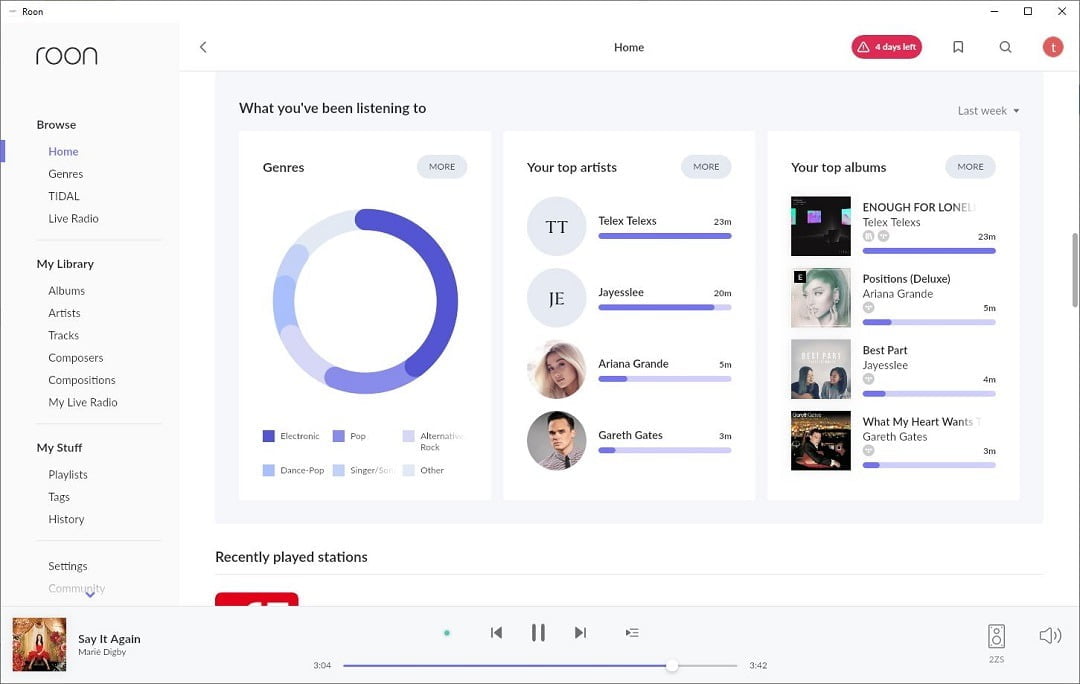The height and width of the screenshot is (684, 1080).
Task: Open the Best Part album title
Action: point(885,351)
